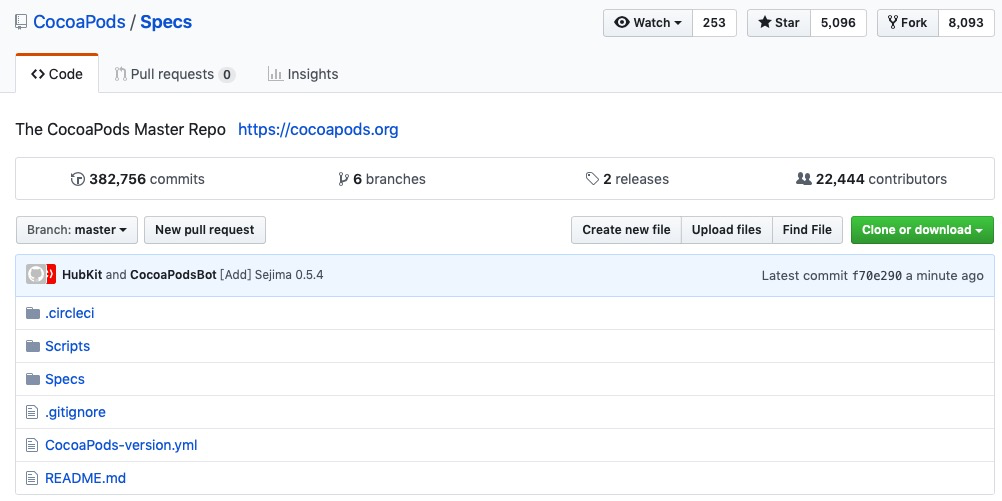
Task: Click the New pull request button
Action: [x=204, y=230]
